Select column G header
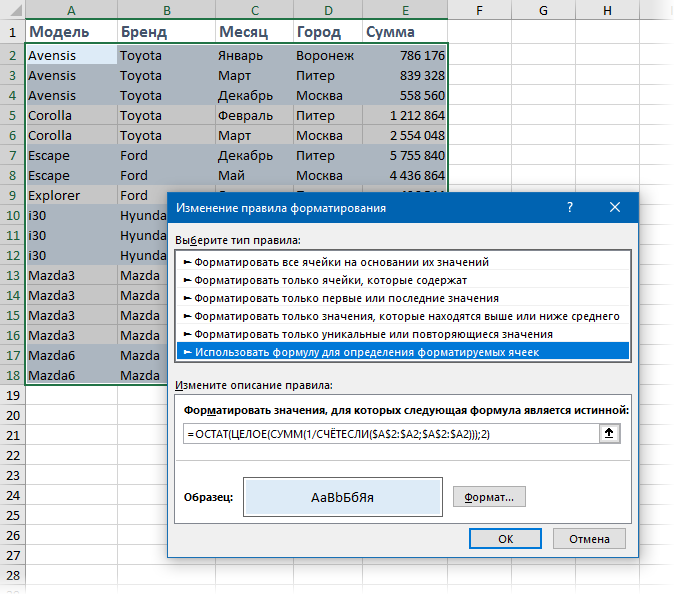 pyautogui.click(x=543, y=9)
